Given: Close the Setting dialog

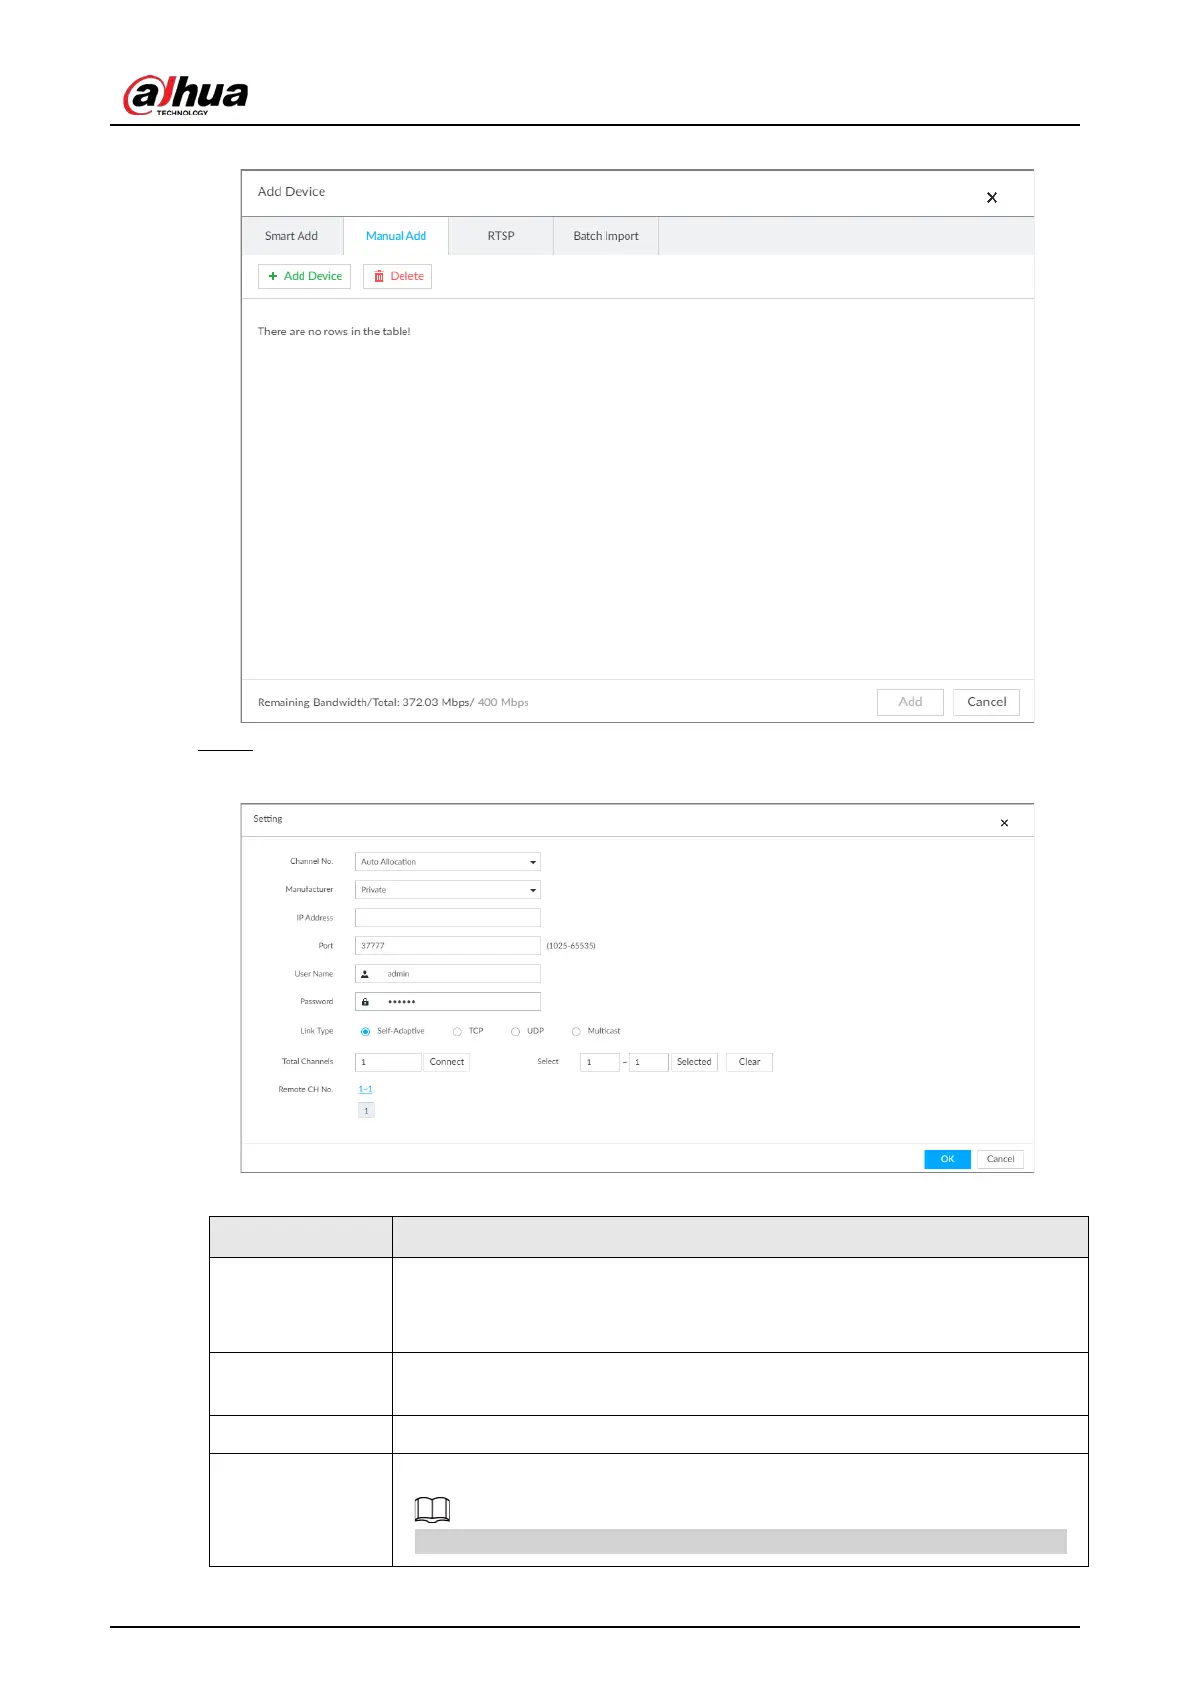Looking at the screenshot, I should [x=1004, y=823].
